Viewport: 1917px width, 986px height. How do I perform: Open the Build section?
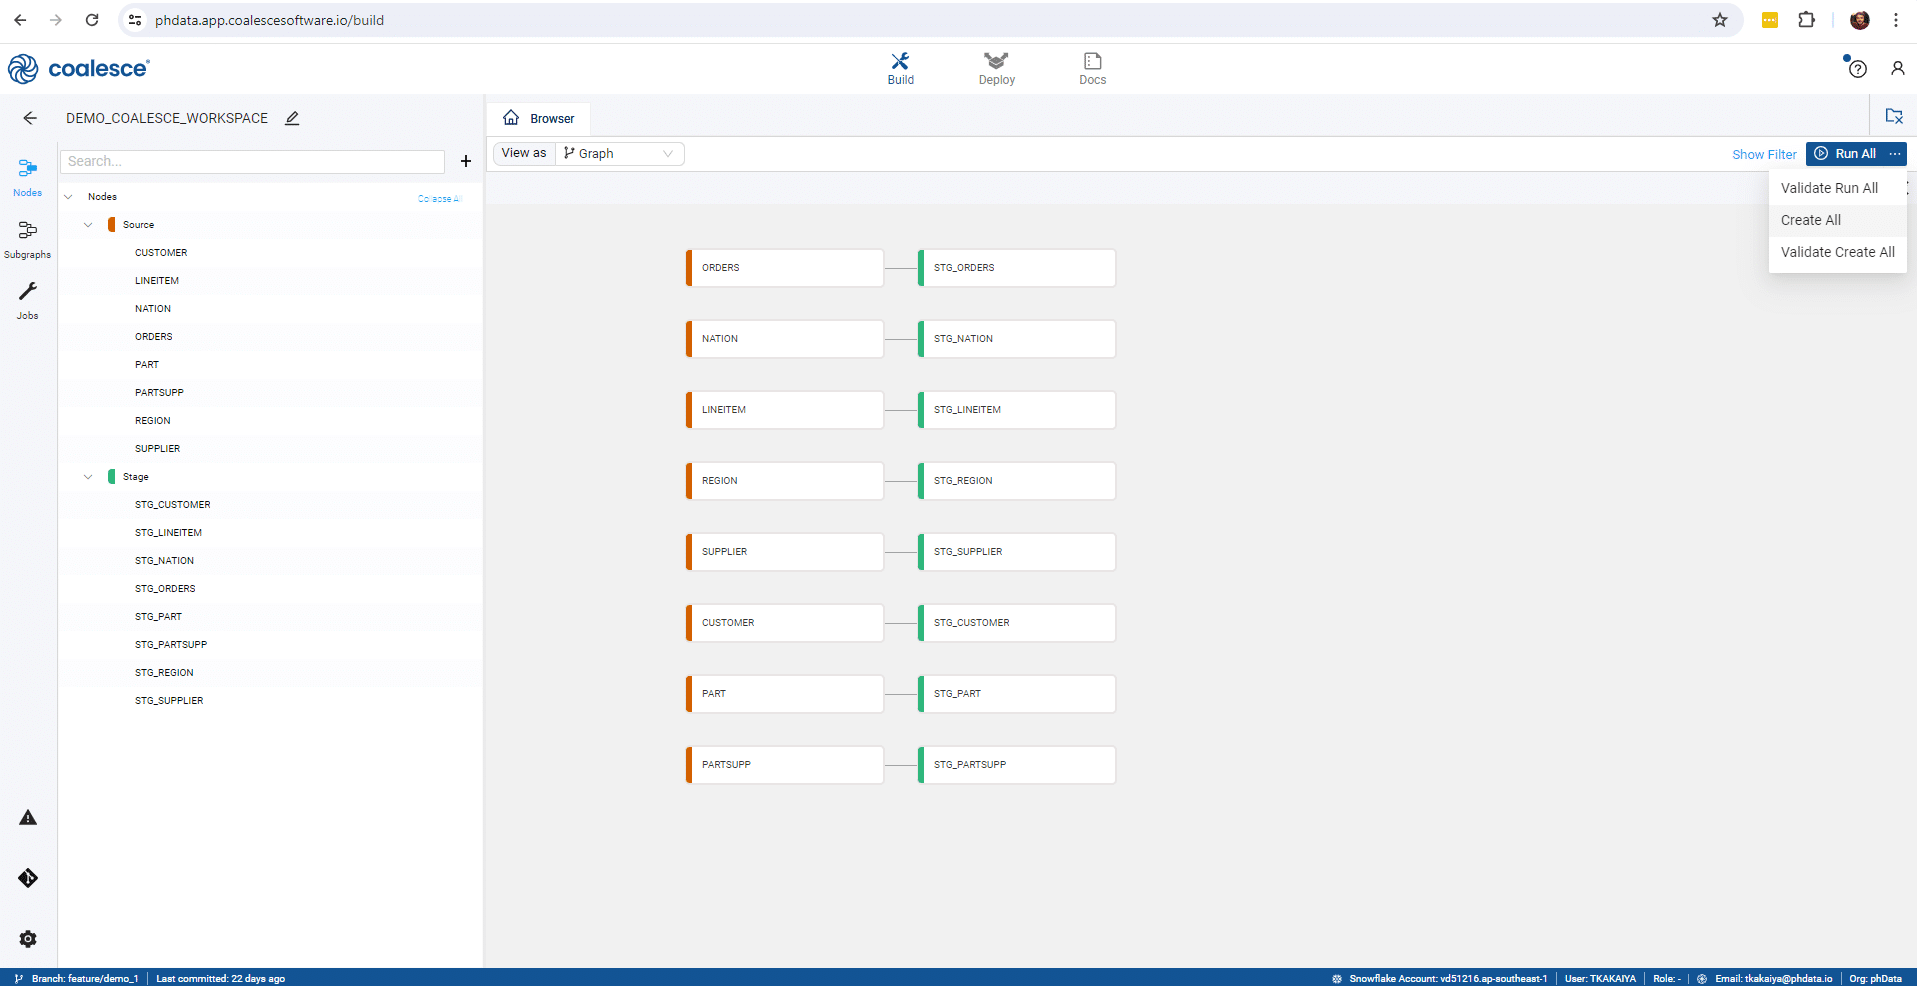(x=900, y=68)
